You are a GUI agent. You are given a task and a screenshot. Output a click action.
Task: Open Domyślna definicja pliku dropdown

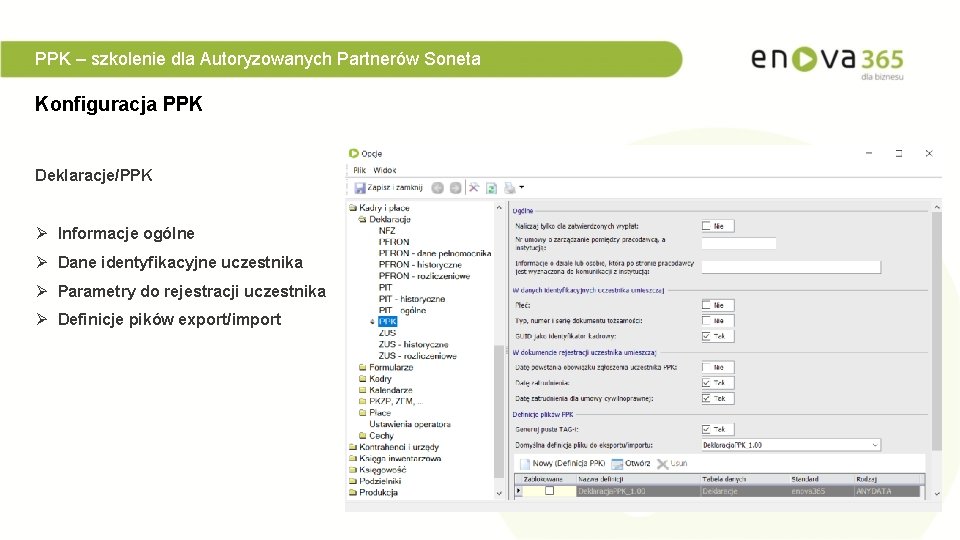[x=874, y=445]
